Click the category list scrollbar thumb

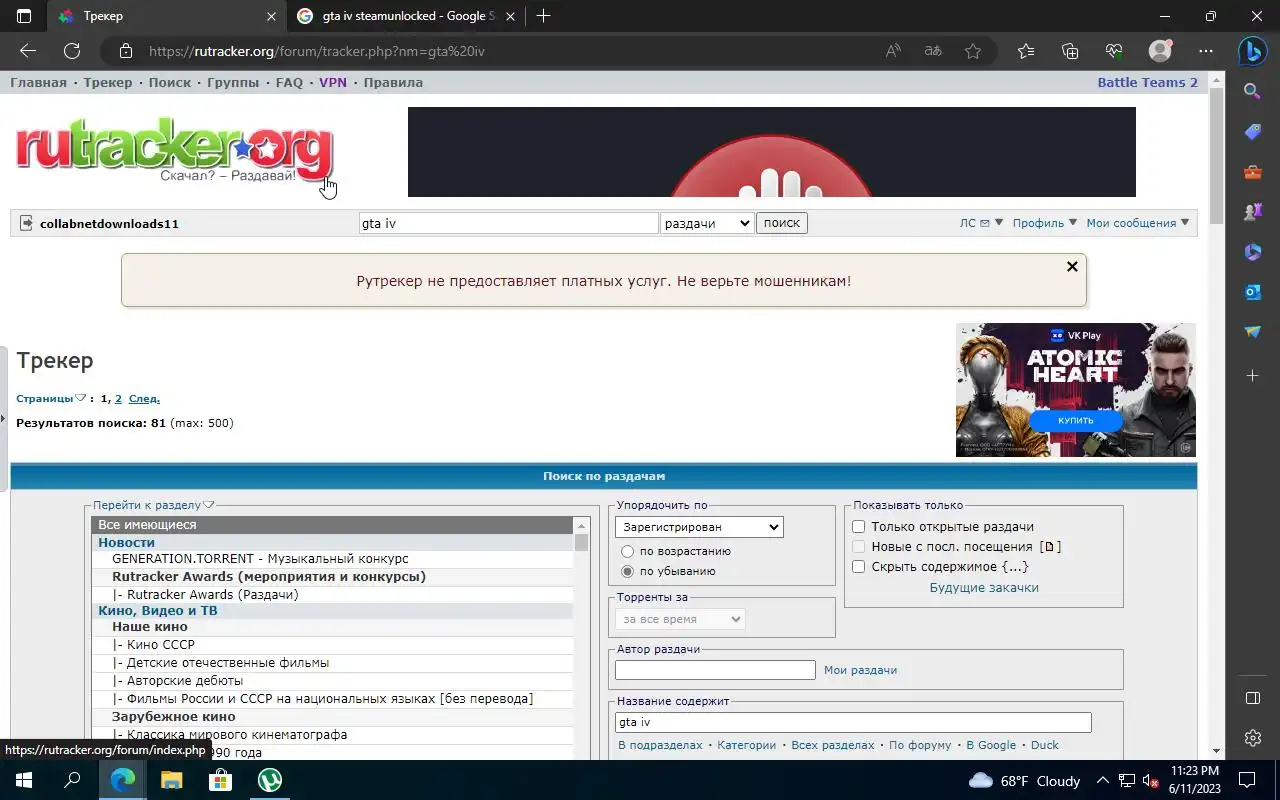(x=581, y=542)
